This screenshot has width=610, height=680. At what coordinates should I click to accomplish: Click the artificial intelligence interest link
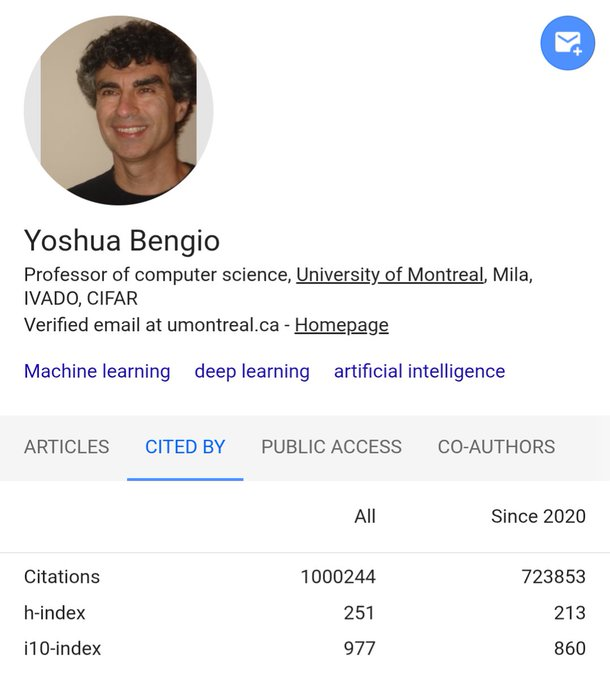[419, 371]
